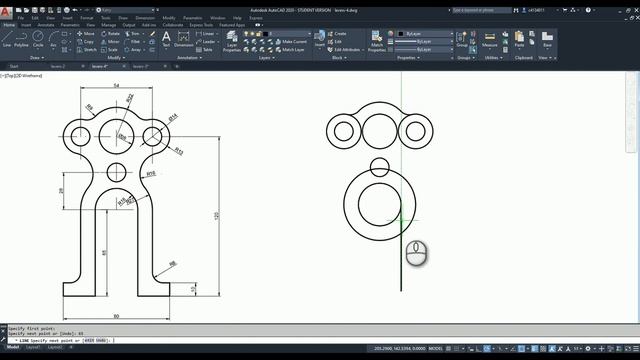Click the Leader button
The height and width of the screenshot is (360, 640).
(206, 42)
